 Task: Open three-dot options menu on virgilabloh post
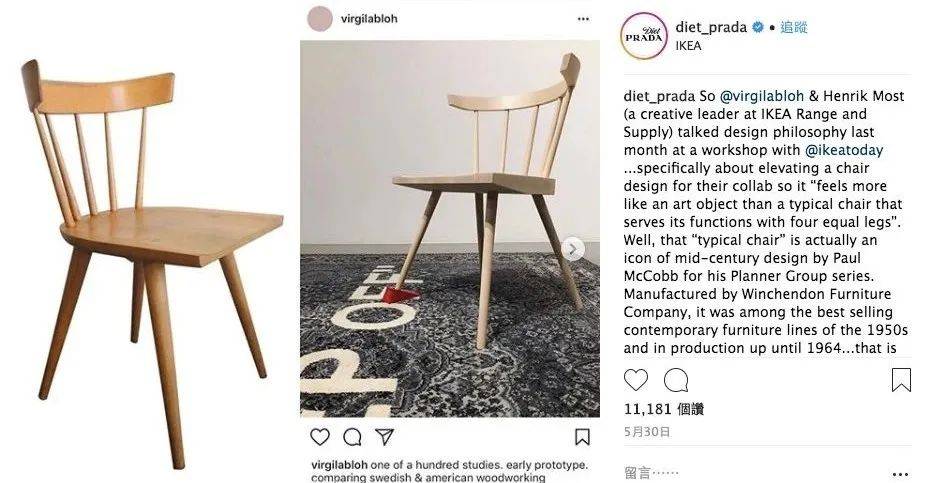[x=583, y=19]
